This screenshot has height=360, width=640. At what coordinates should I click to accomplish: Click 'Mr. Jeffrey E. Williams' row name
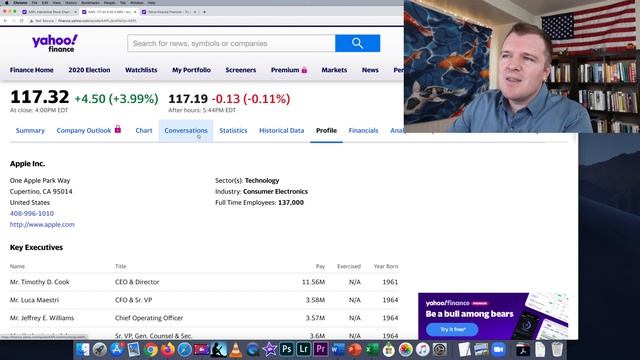[x=42, y=318]
